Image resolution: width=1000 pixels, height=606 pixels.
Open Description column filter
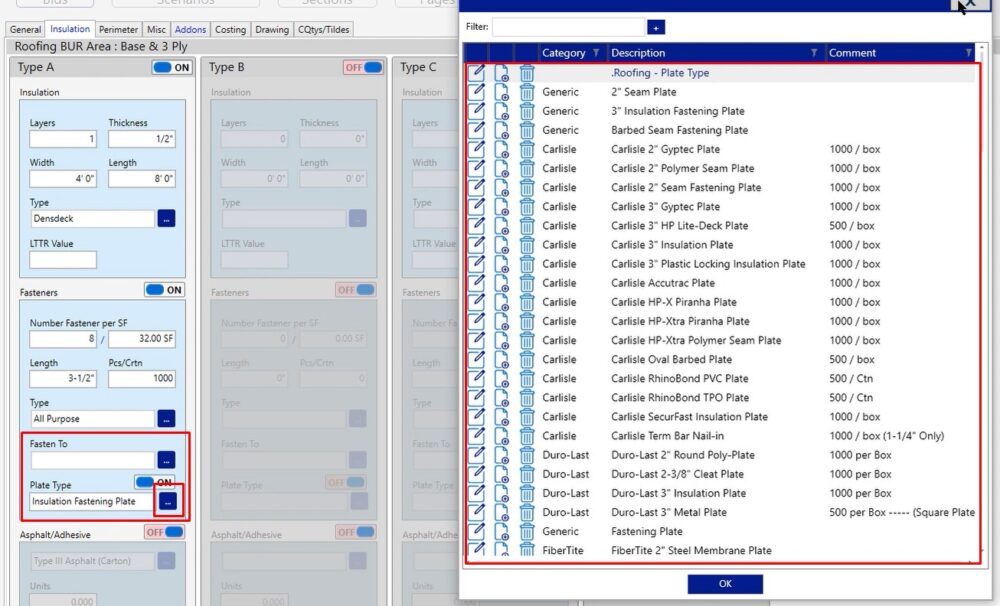click(814, 53)
